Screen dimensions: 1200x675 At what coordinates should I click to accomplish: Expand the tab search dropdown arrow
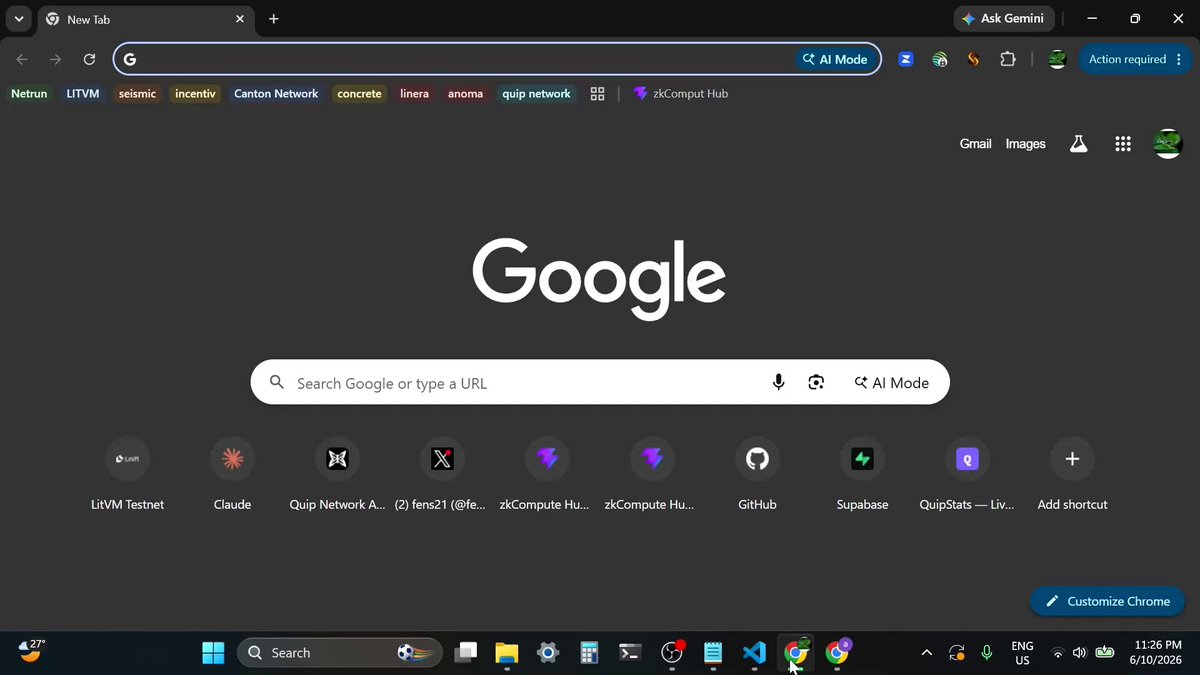(x=18, y=19)
